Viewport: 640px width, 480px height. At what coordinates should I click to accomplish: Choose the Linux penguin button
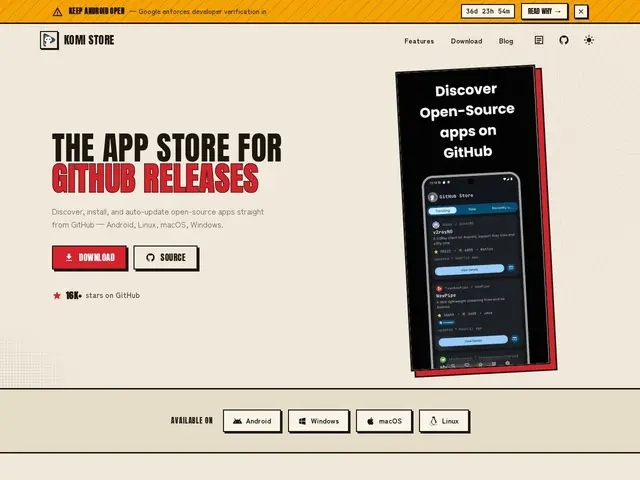click(444, 421)
